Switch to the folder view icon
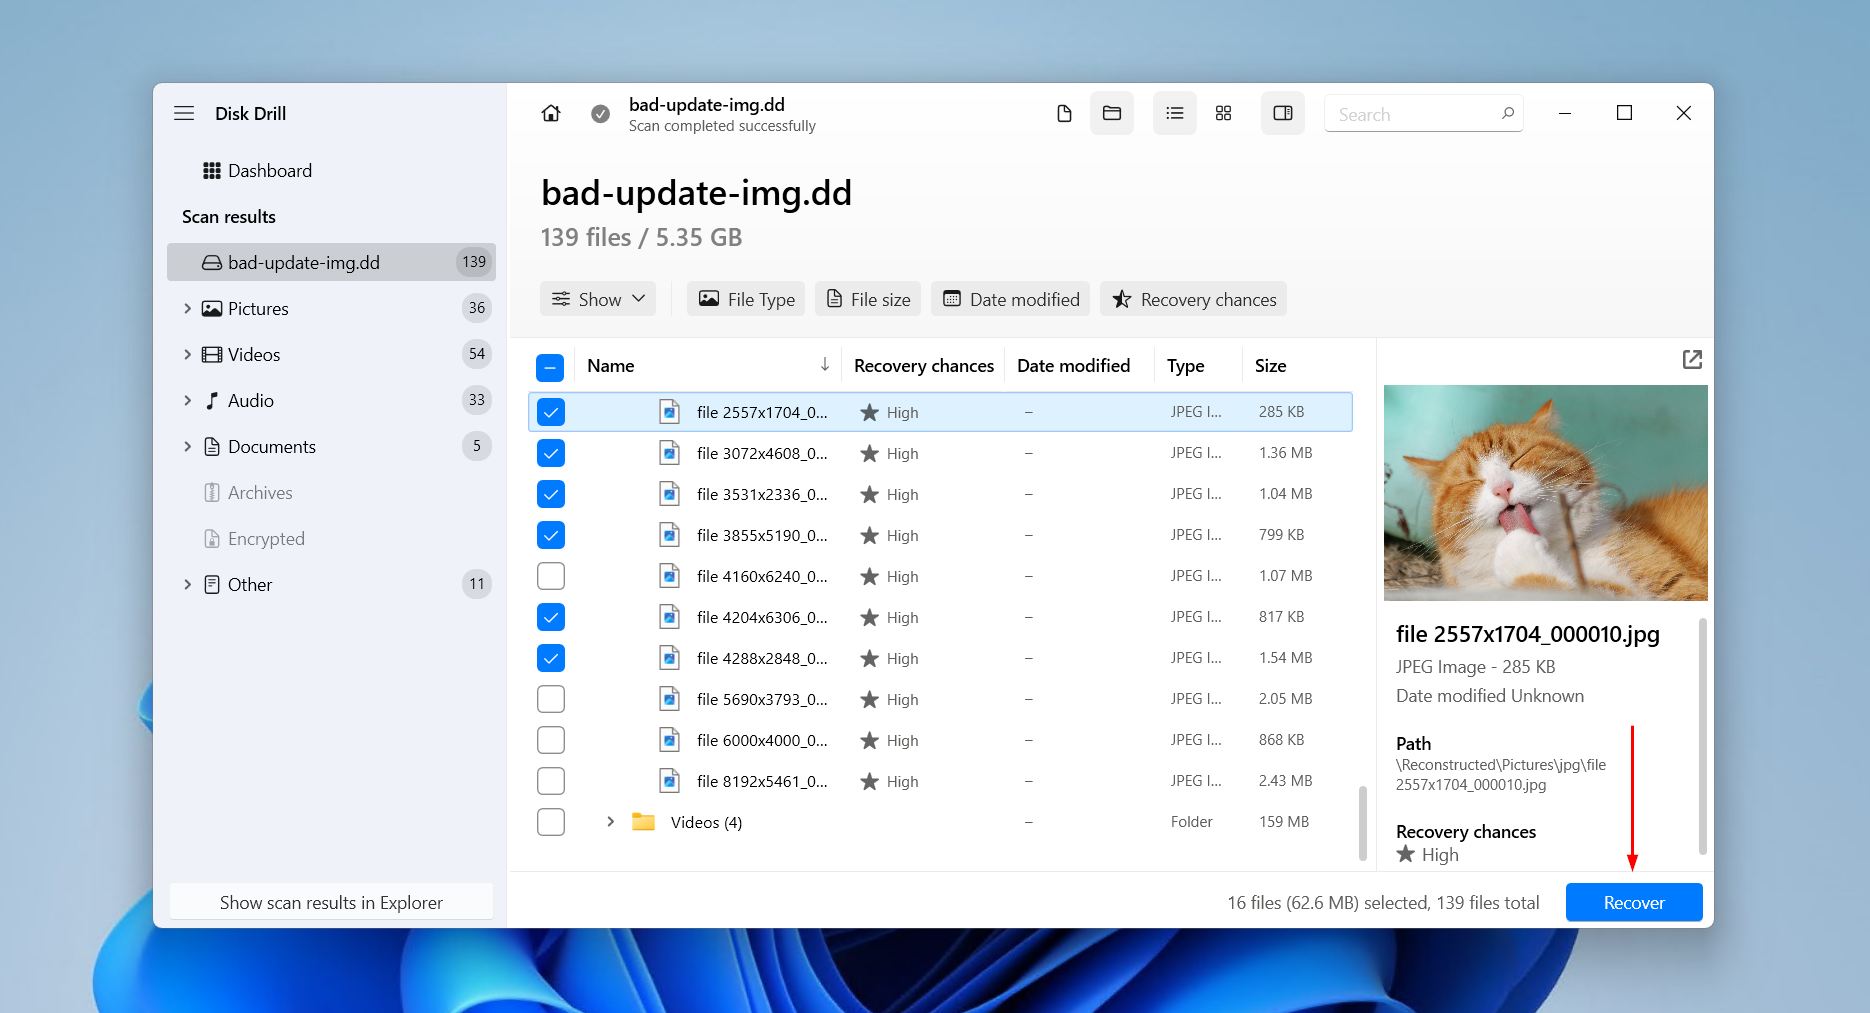This screenshot has height=1013, width=1870. point(1112,114)
